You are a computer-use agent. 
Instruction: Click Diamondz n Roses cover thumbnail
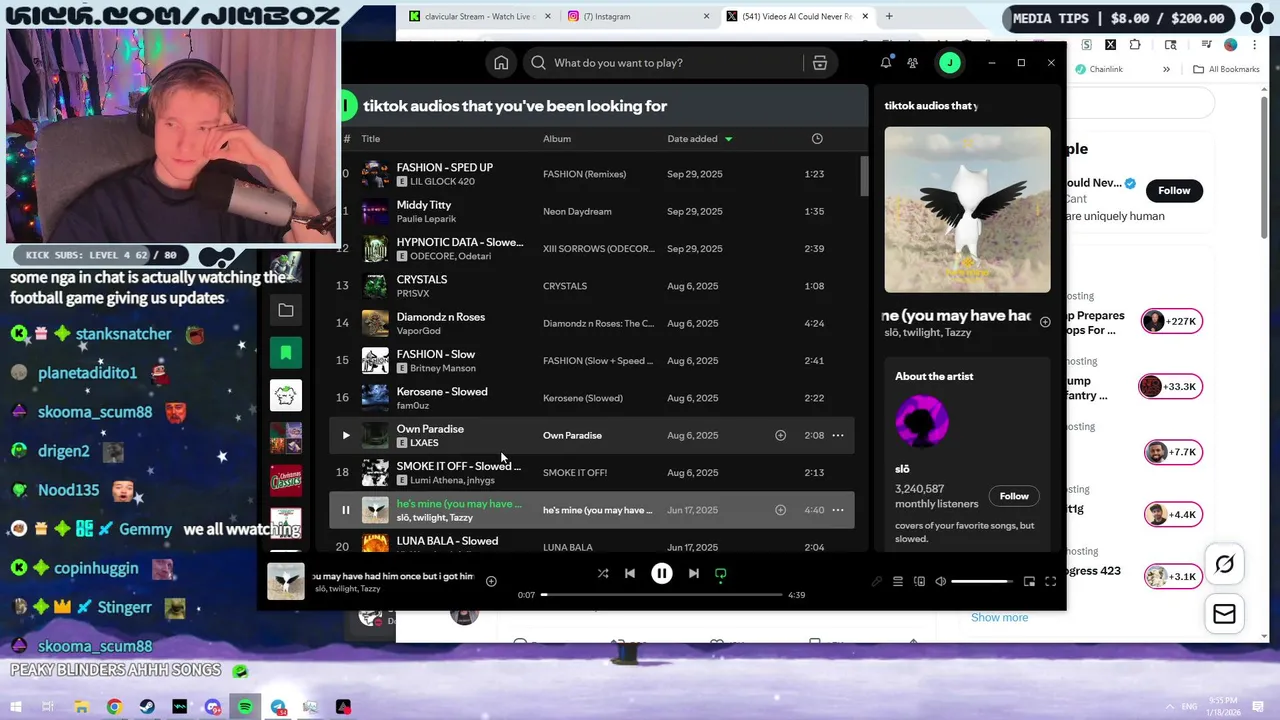tap(375, 323)
